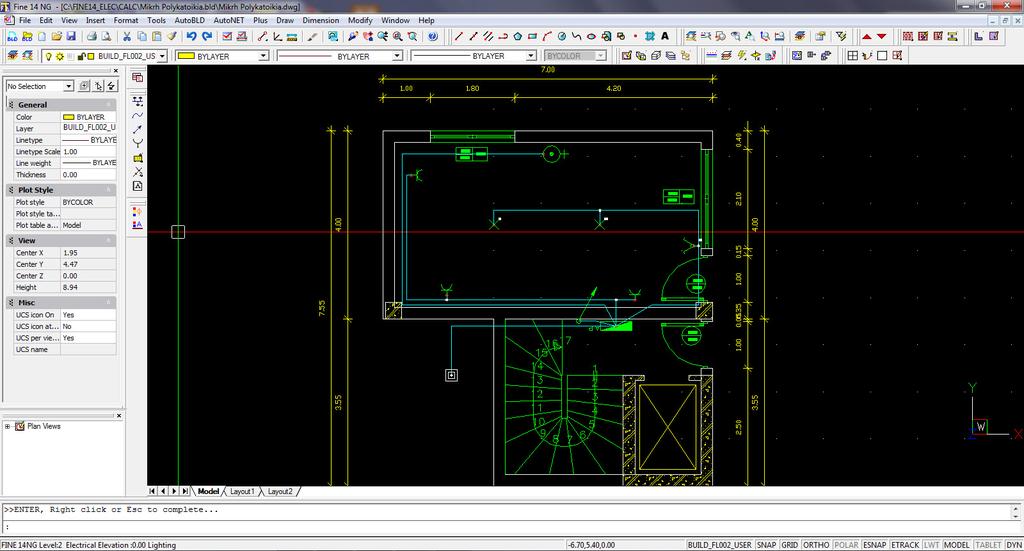
Task: Select the Ellipse draw tool
Action: click(591, 37)
